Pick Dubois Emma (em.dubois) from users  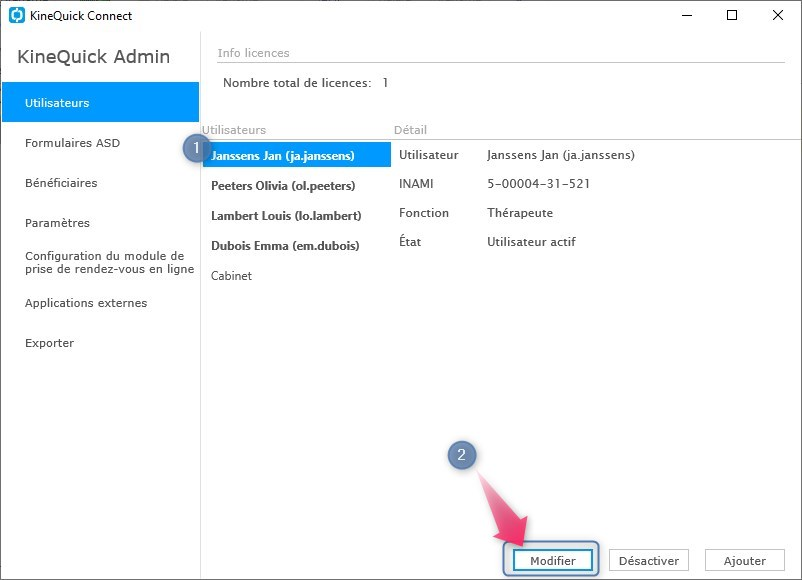(x=285, y=246)
